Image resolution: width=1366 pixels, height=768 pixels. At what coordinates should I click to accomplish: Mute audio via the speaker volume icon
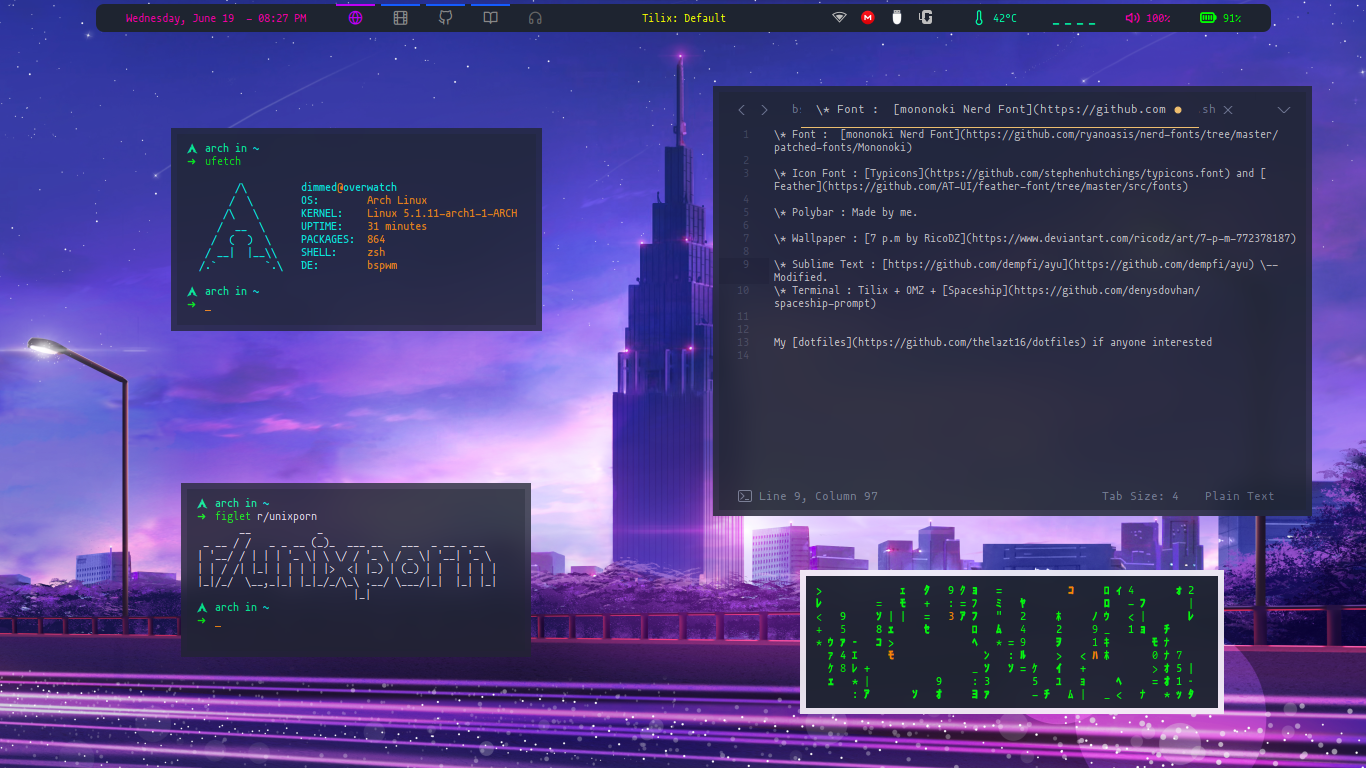tap(1132, 18)
